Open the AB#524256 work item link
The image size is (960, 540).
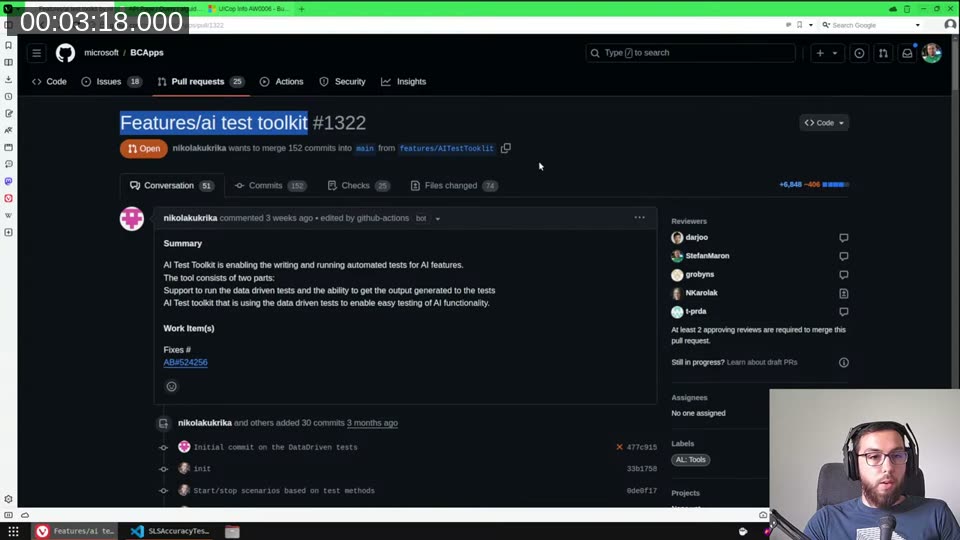[x=186, y=362]
